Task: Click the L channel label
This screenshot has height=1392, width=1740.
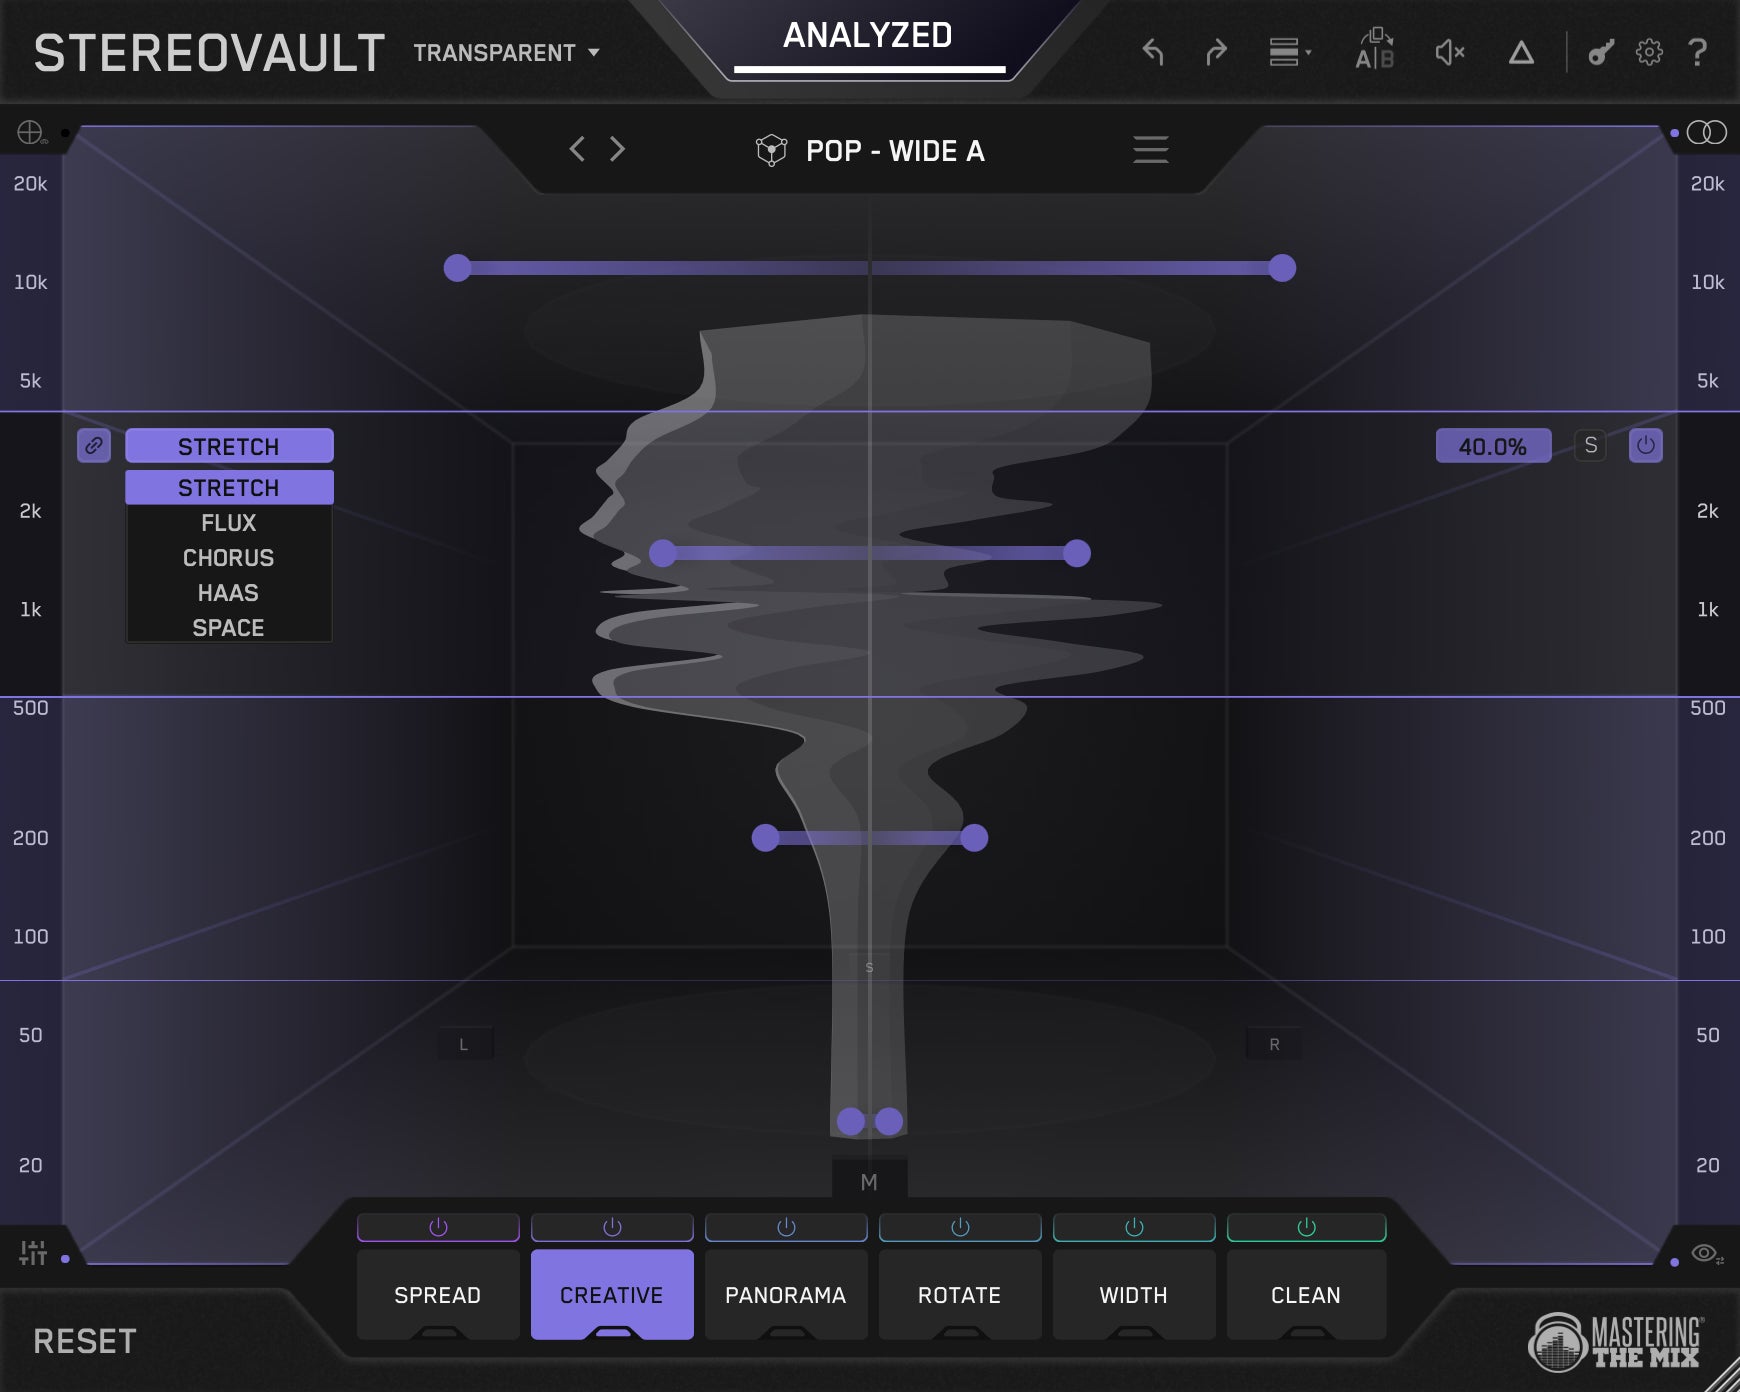Action: click(464, 1044)
